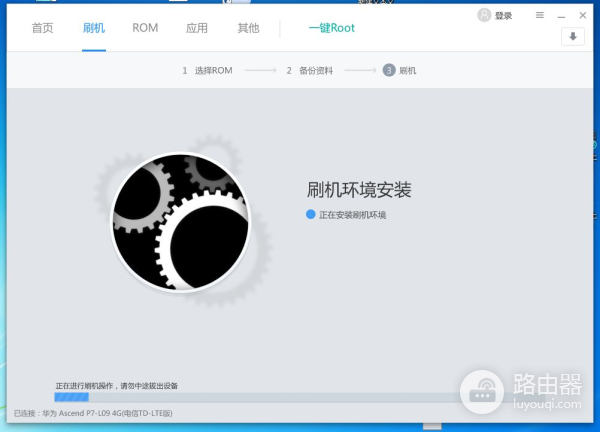Select the 其他 tab
The image size is (600, 432).
248,28
